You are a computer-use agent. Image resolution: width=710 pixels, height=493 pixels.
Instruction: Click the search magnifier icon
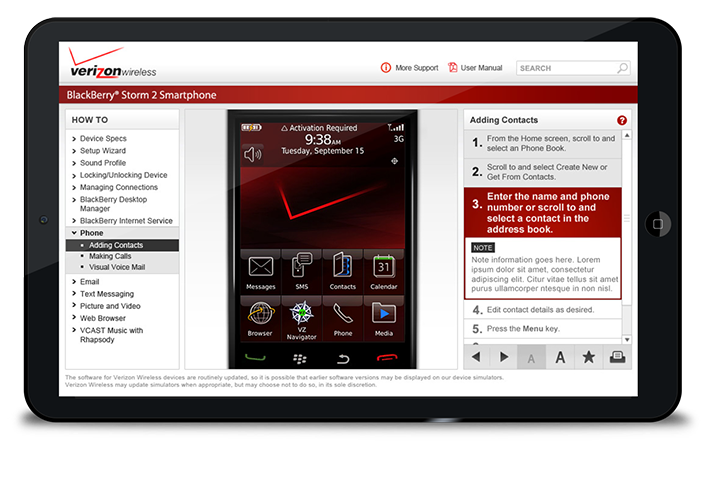(x=623, y=68)
